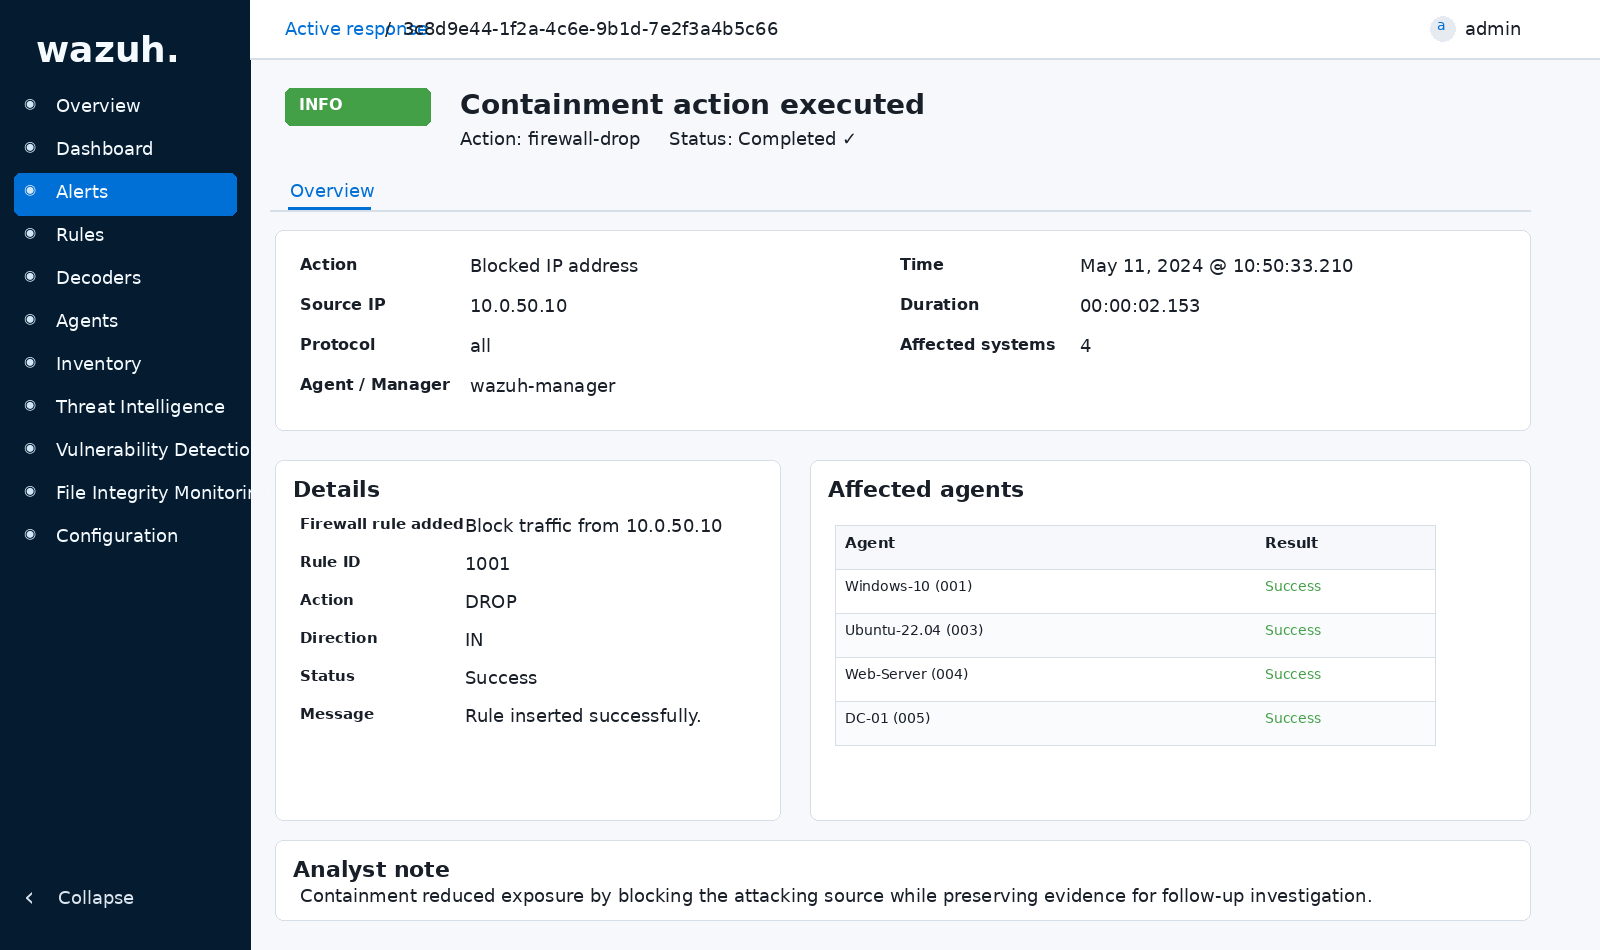Click the admin username label
Screen dimensions: 1600x950
point(1492,29)
